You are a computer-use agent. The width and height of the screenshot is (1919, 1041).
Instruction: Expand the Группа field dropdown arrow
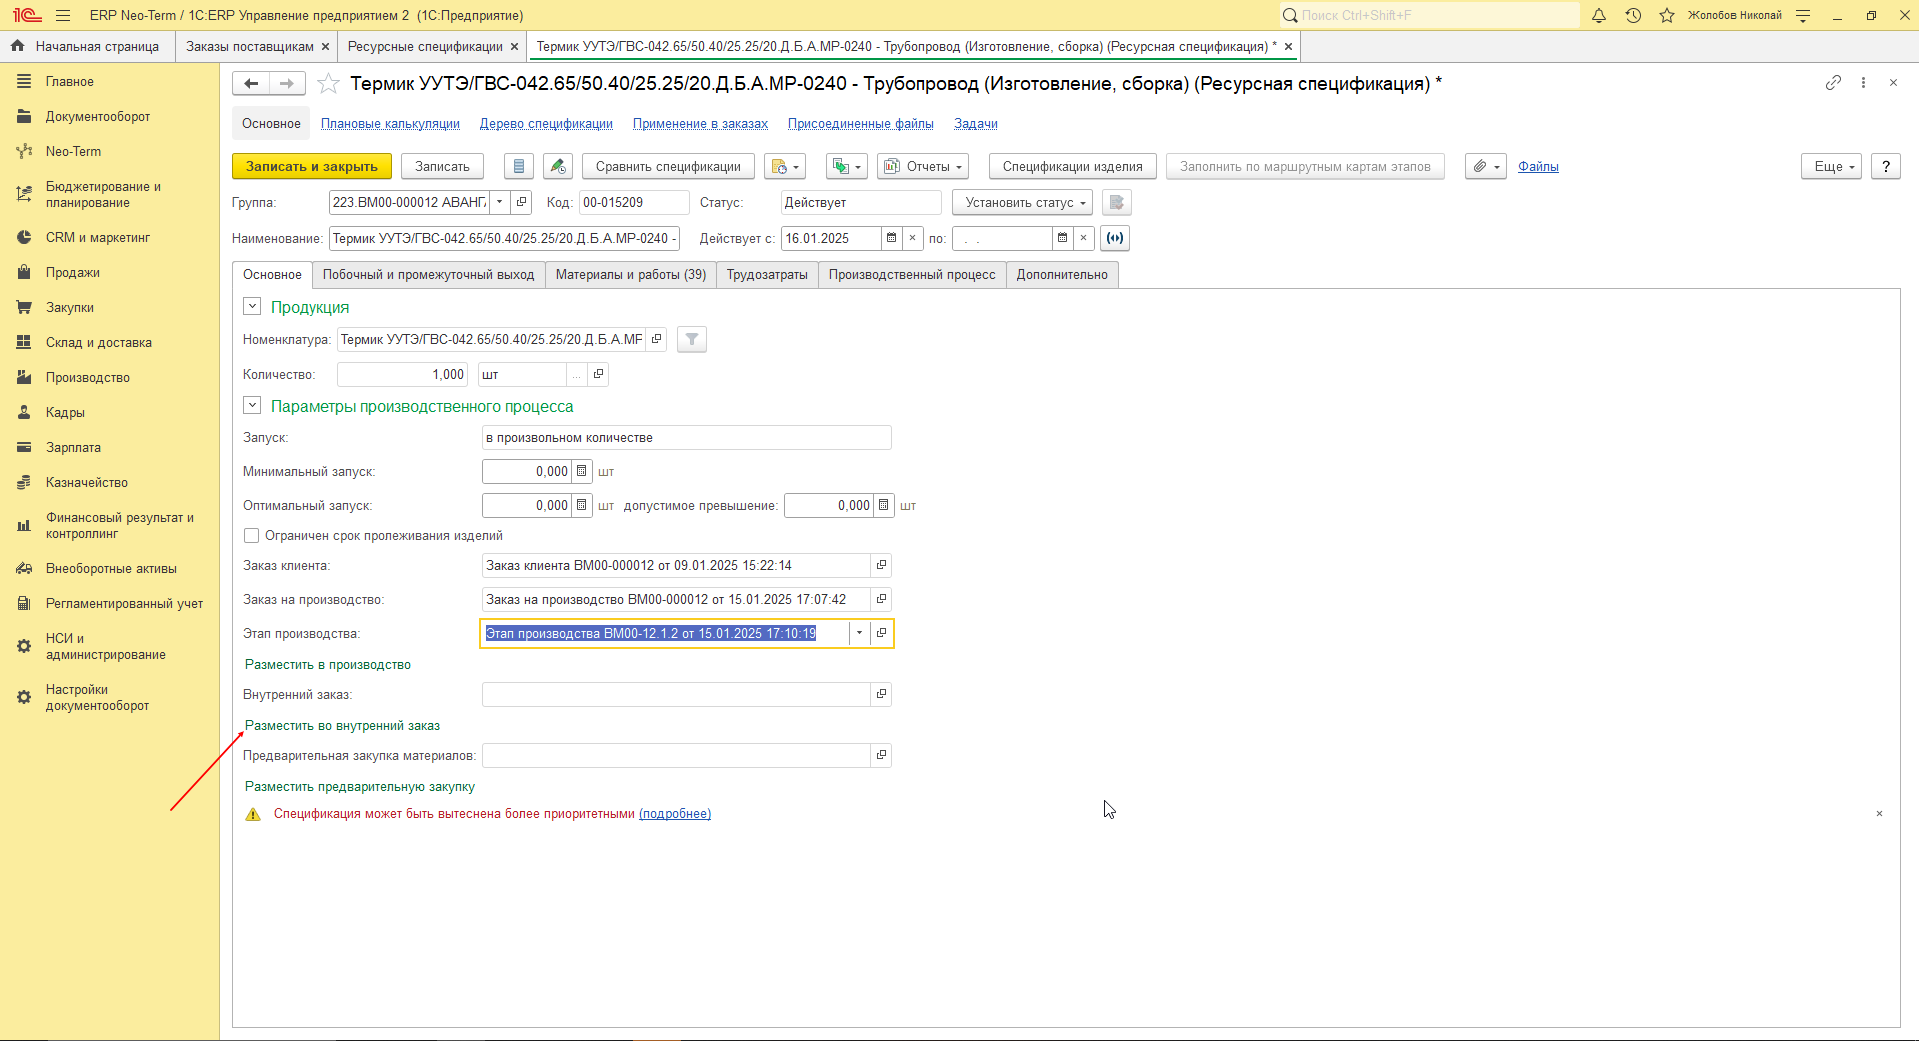(500, 203)
